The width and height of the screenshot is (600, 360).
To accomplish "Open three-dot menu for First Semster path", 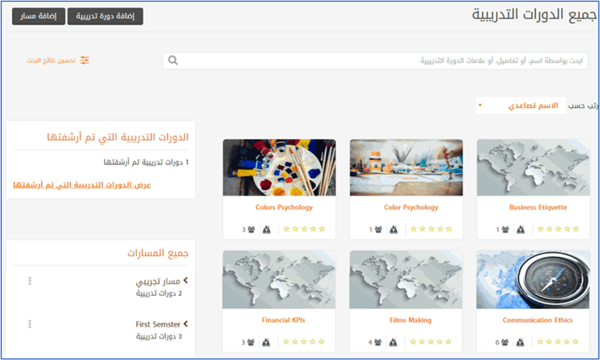I will (x=30, y=324).
